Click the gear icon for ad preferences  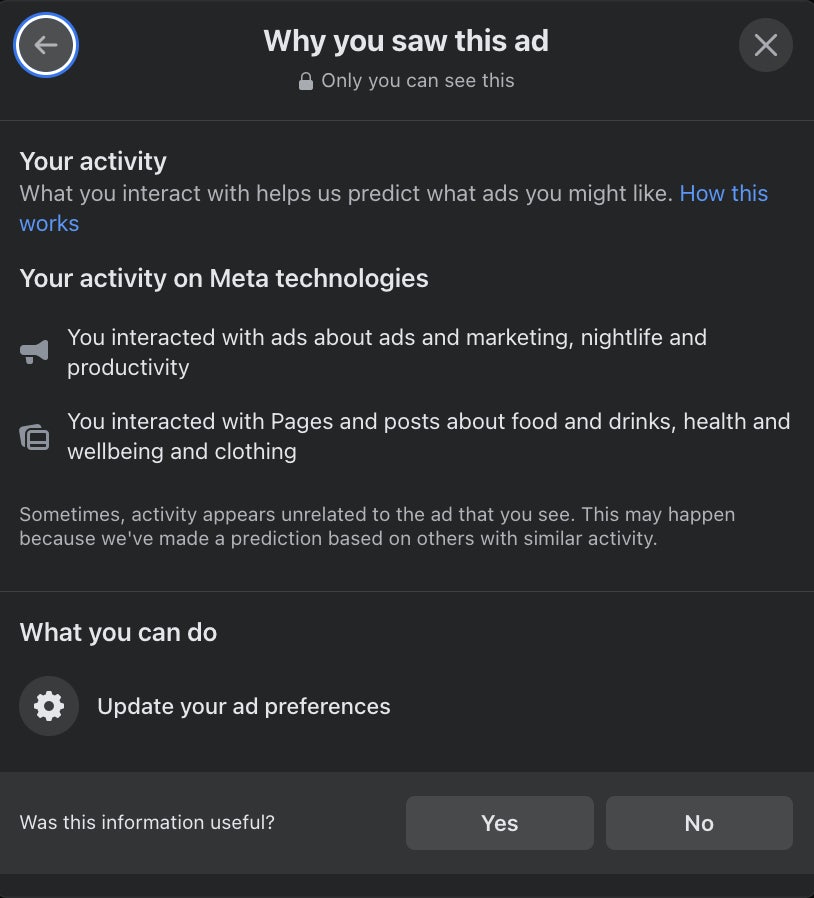pyautogui.click(x=48, y=706)
